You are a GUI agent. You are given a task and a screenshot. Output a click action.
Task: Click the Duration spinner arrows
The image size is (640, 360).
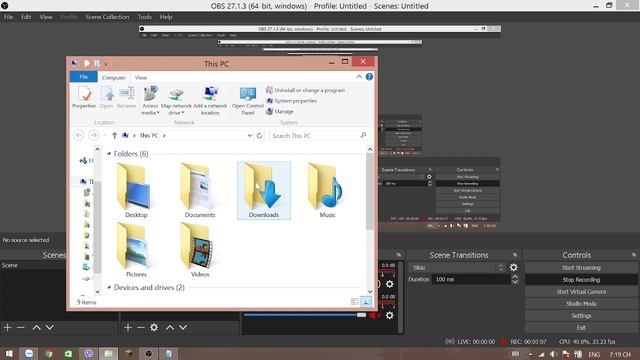pos(515,279)
